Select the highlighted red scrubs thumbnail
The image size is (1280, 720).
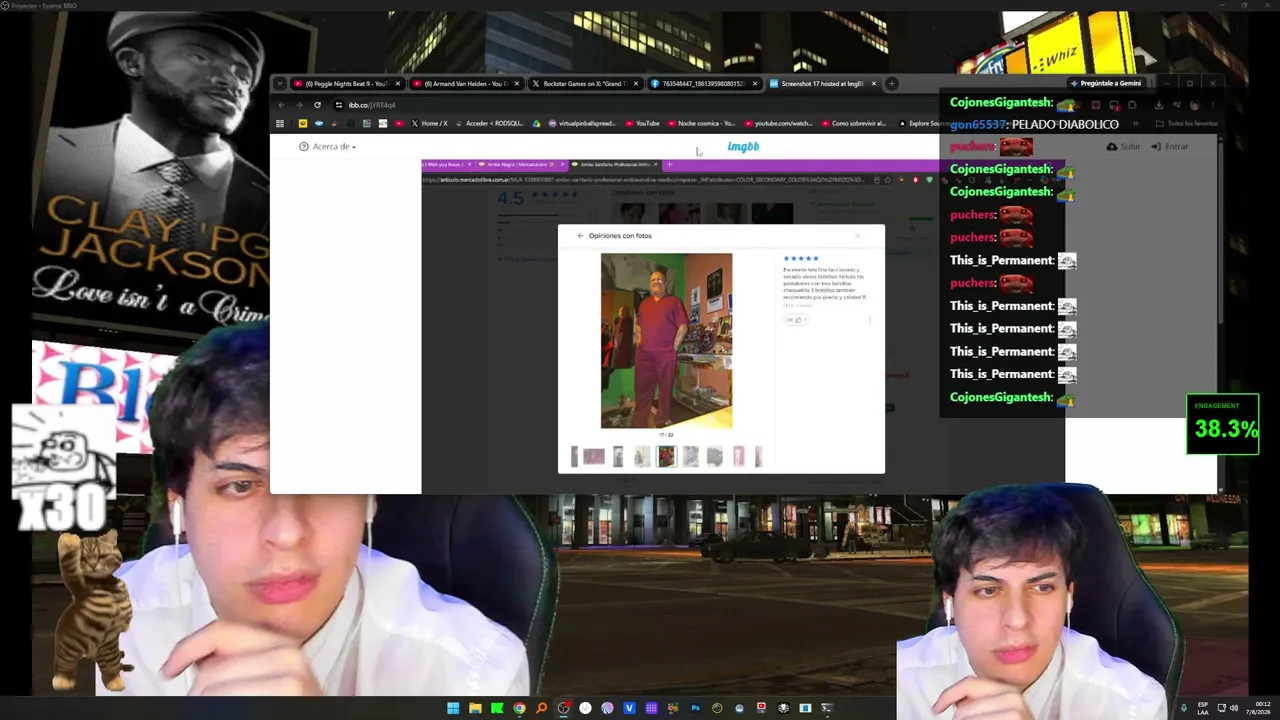(666, 457)
